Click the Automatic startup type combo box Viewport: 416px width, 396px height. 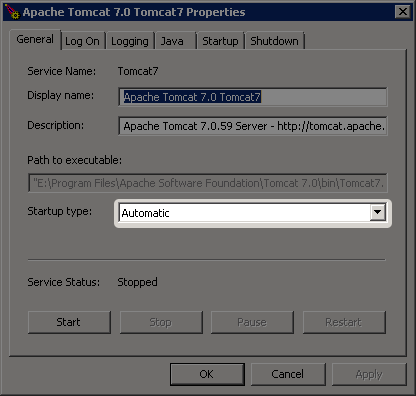(x=253, y=213)
